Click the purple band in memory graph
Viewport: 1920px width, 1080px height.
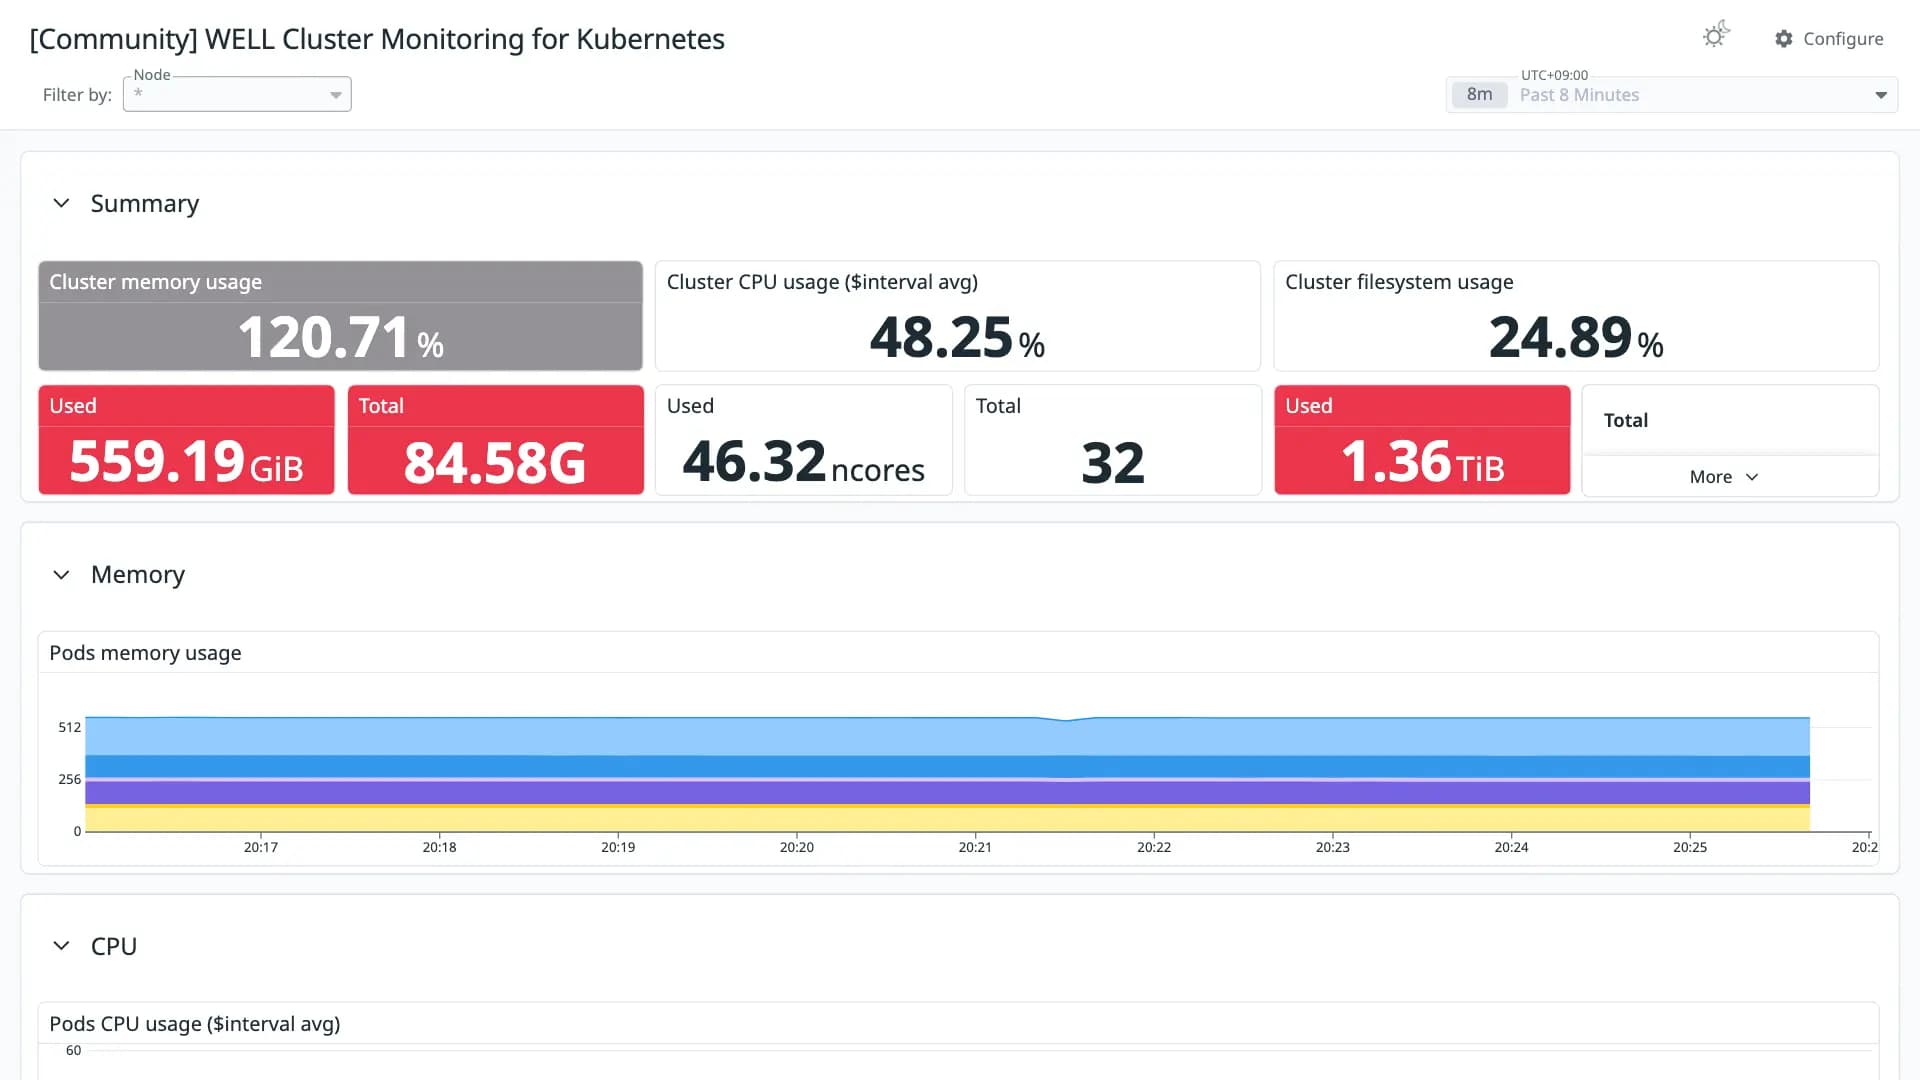click(x=947, y=793)
